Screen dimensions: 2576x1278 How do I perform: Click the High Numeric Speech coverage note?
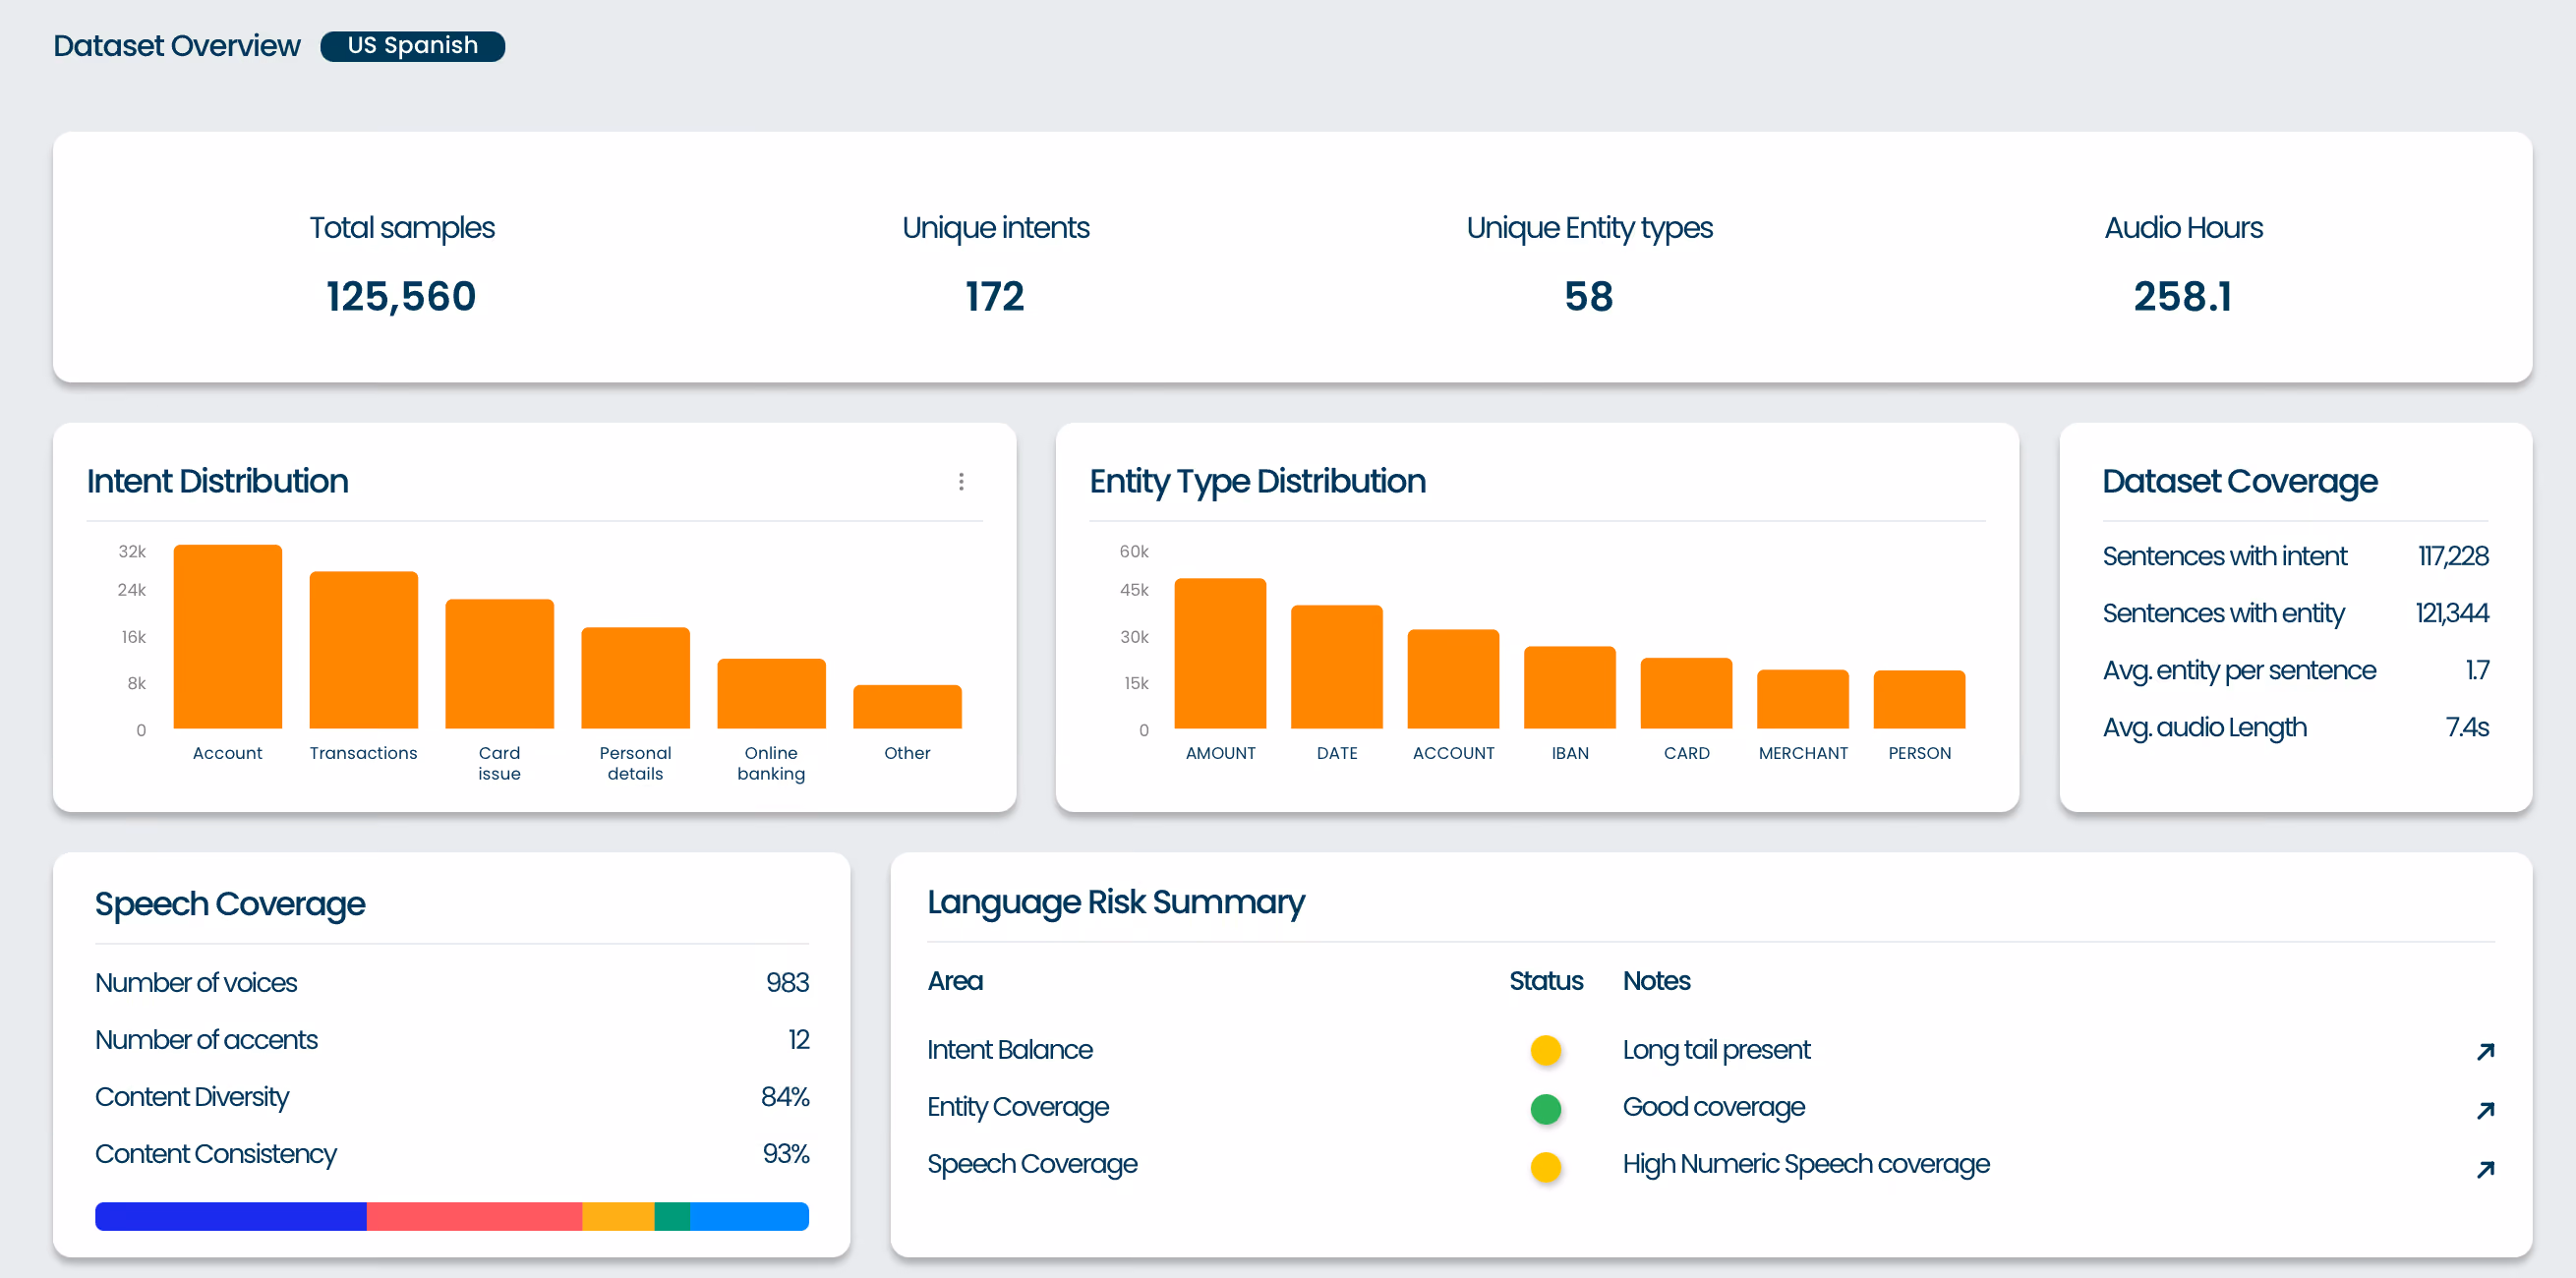1806,1164
